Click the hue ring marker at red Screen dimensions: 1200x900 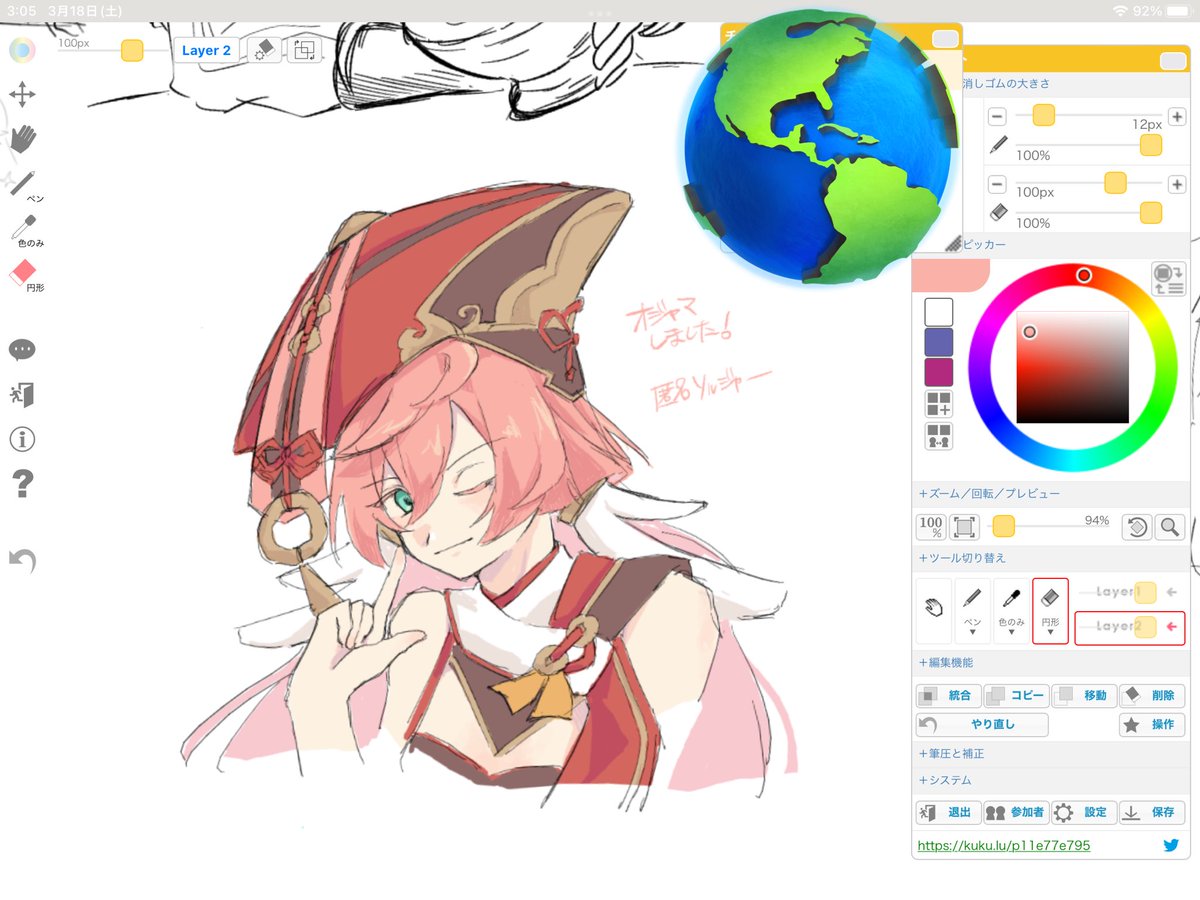1083,274
